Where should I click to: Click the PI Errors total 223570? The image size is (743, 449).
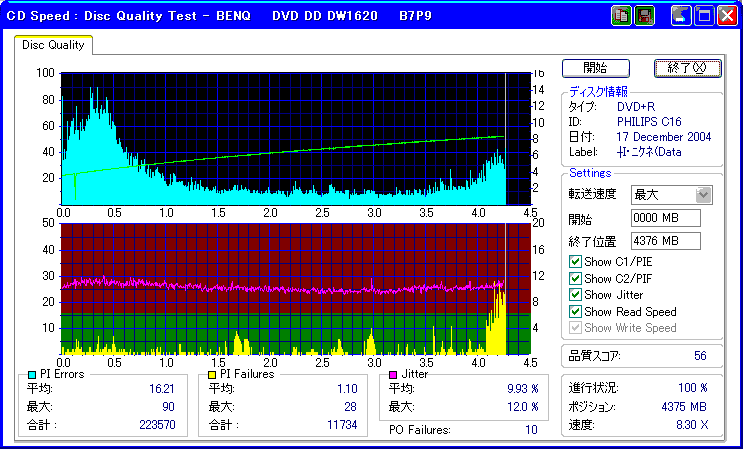click(157, 425)
